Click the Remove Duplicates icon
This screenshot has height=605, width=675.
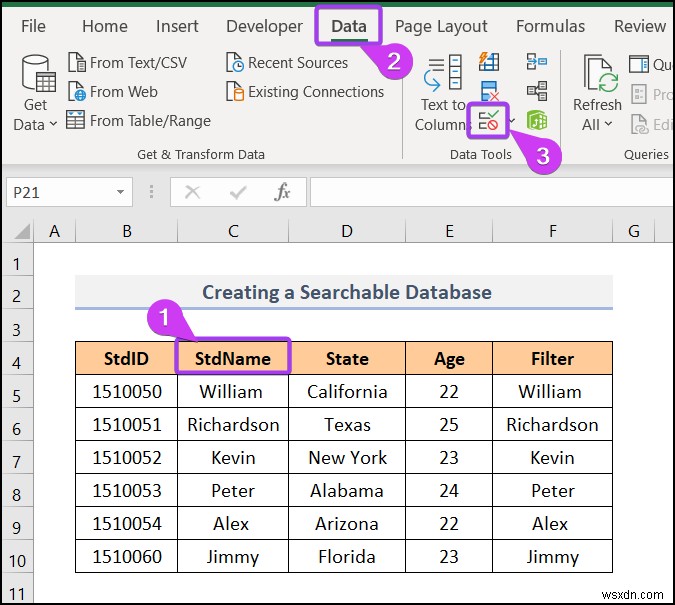pyautogui.click(x=489, y=92)
